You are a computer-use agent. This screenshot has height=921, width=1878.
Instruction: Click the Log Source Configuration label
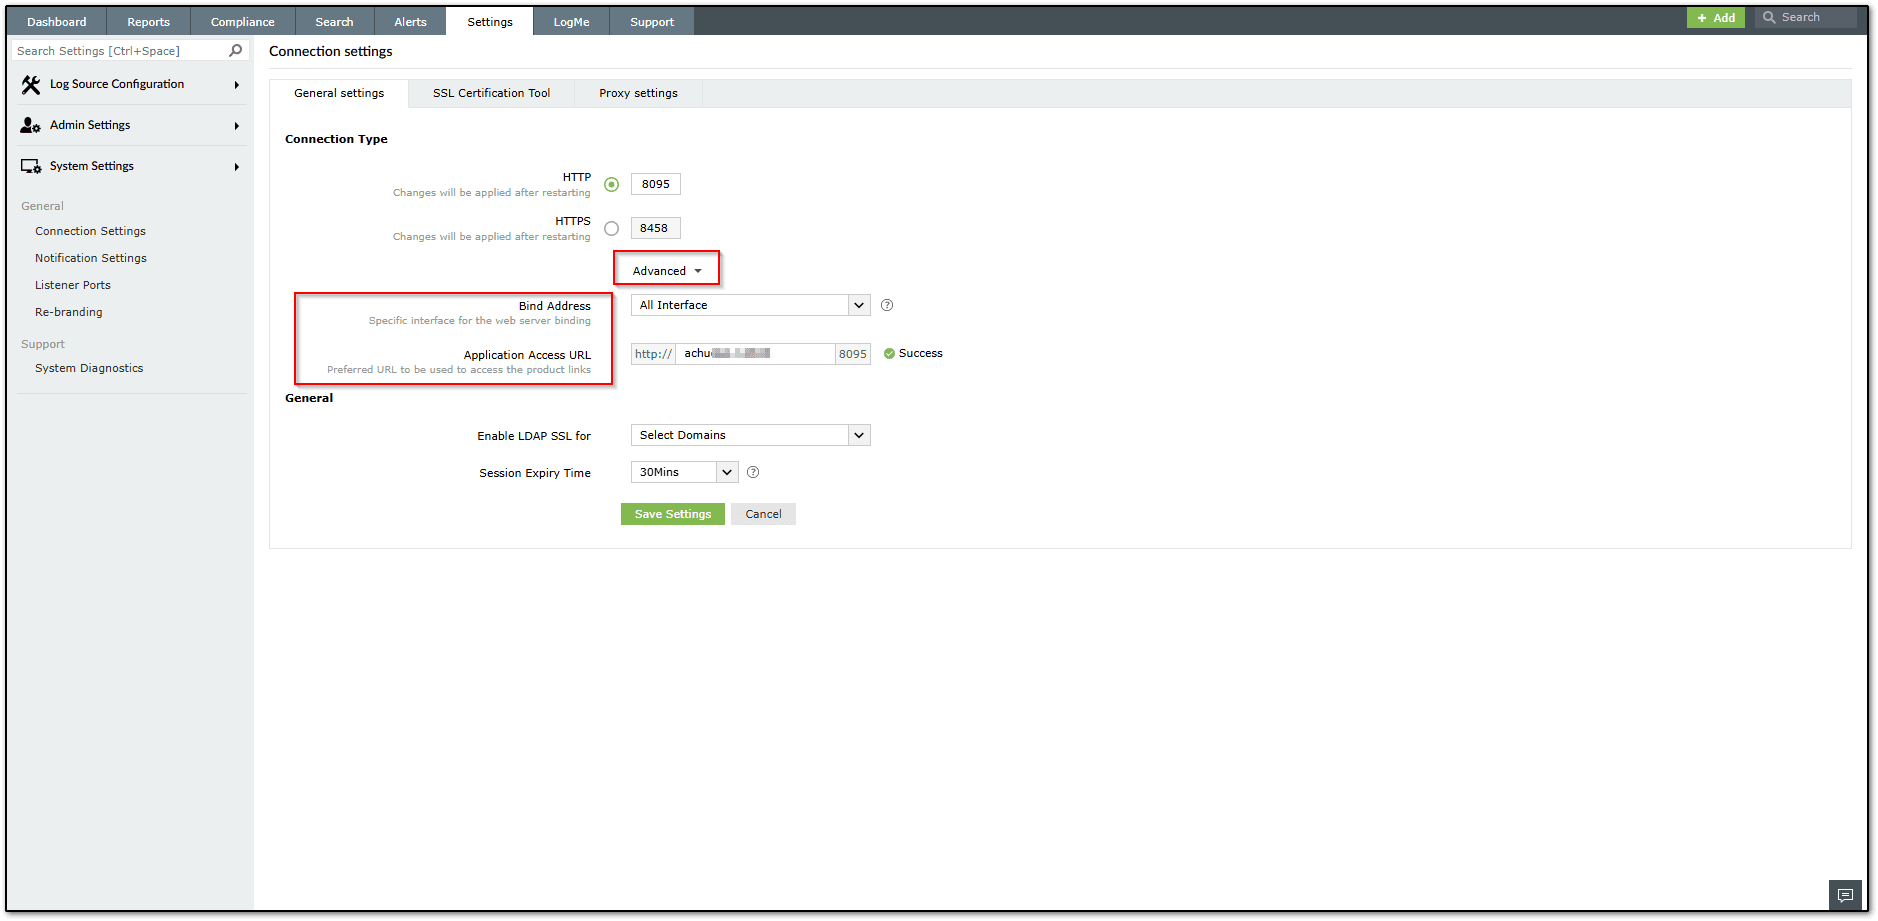(117, 85)
